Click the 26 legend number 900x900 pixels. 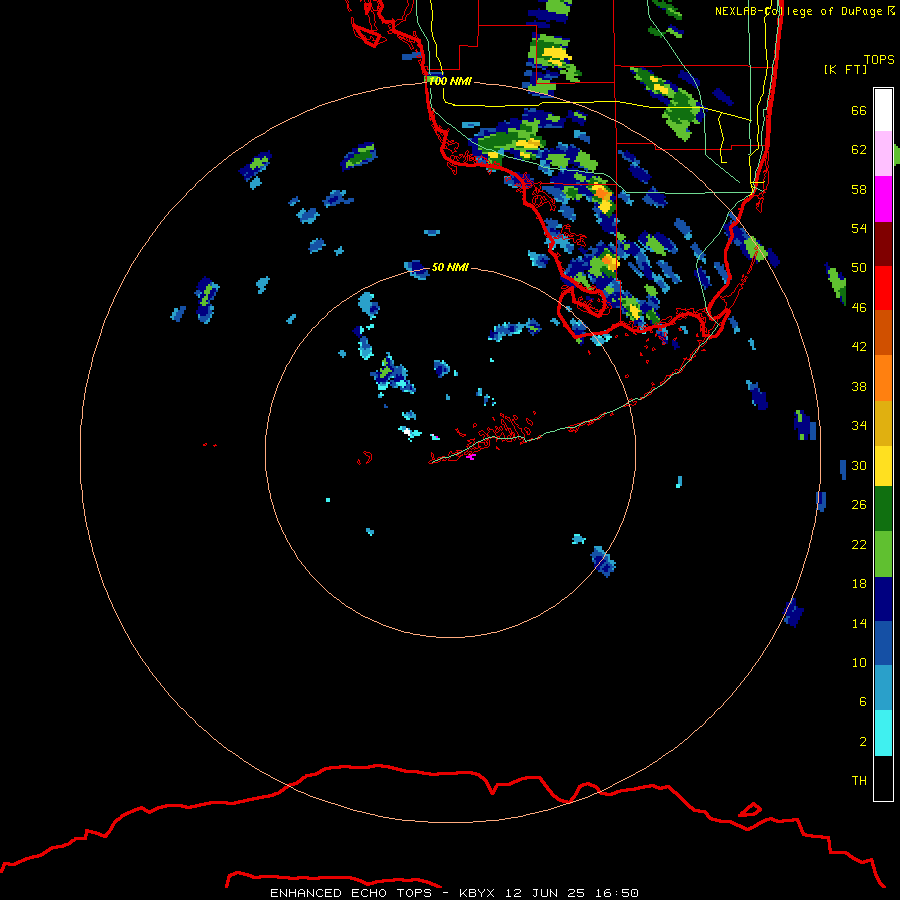pyautogui.click(x=859, y=505)
